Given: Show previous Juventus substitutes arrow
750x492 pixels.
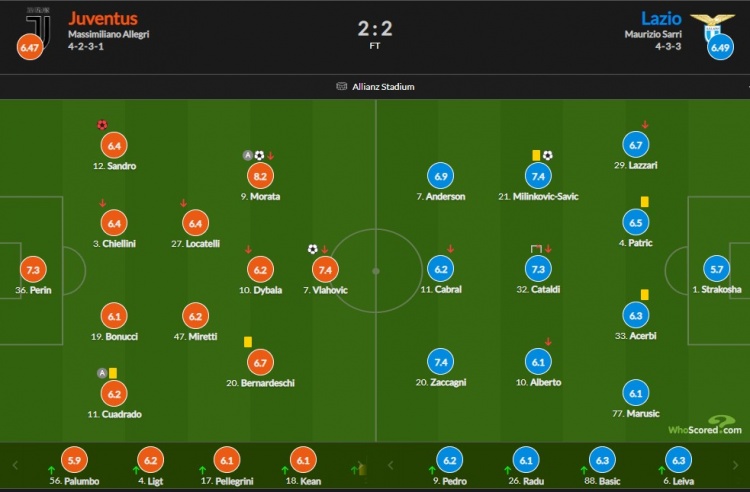Looking at the screenshot, I should click(x=15, y=465).
